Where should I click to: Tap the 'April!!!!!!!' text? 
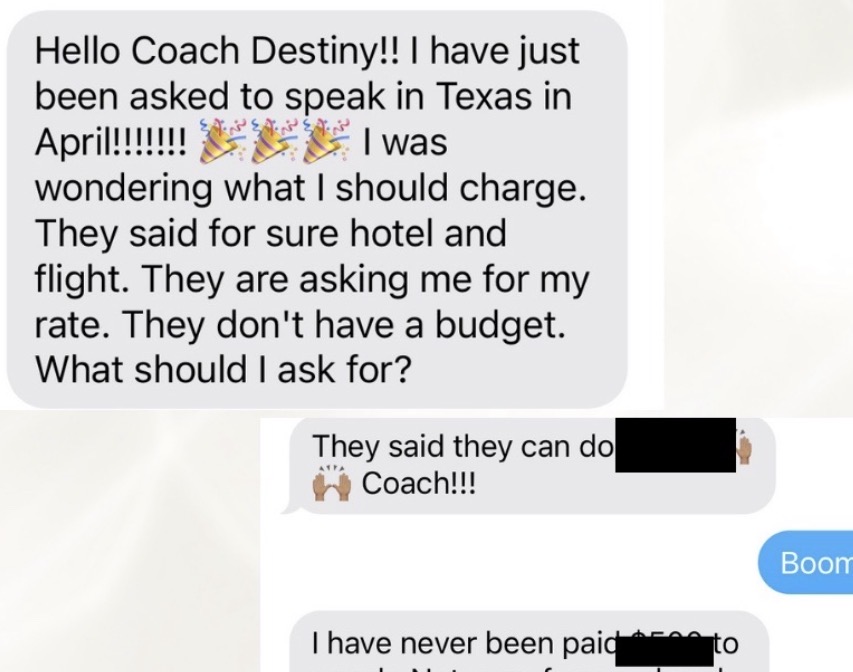click(x=112, y=144)
